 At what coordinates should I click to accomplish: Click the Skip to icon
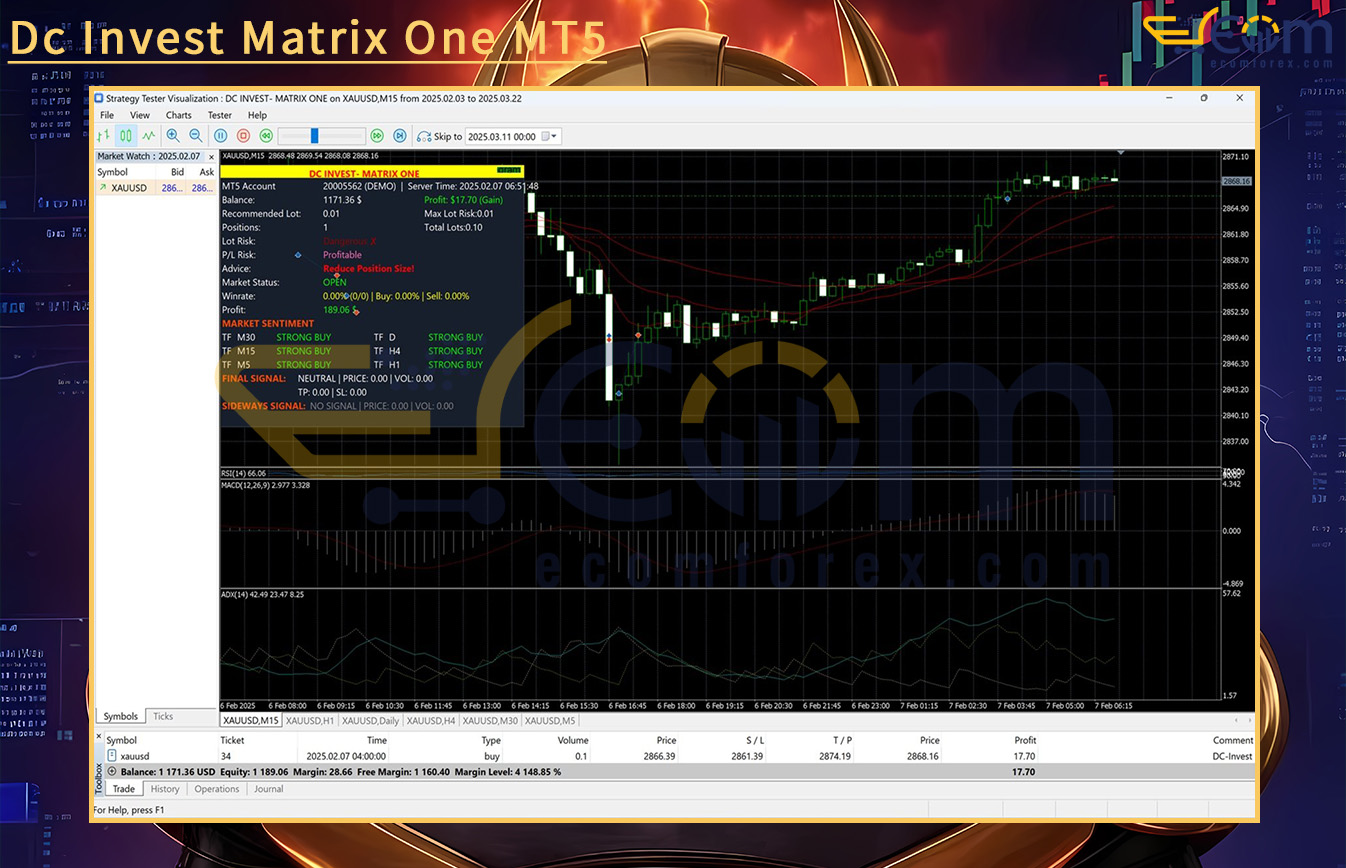(424, 136)
